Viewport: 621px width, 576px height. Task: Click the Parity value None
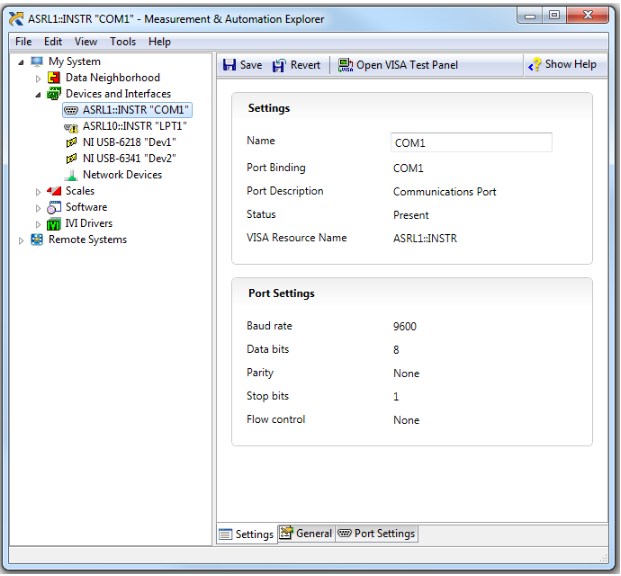click(x=406, y=374)
